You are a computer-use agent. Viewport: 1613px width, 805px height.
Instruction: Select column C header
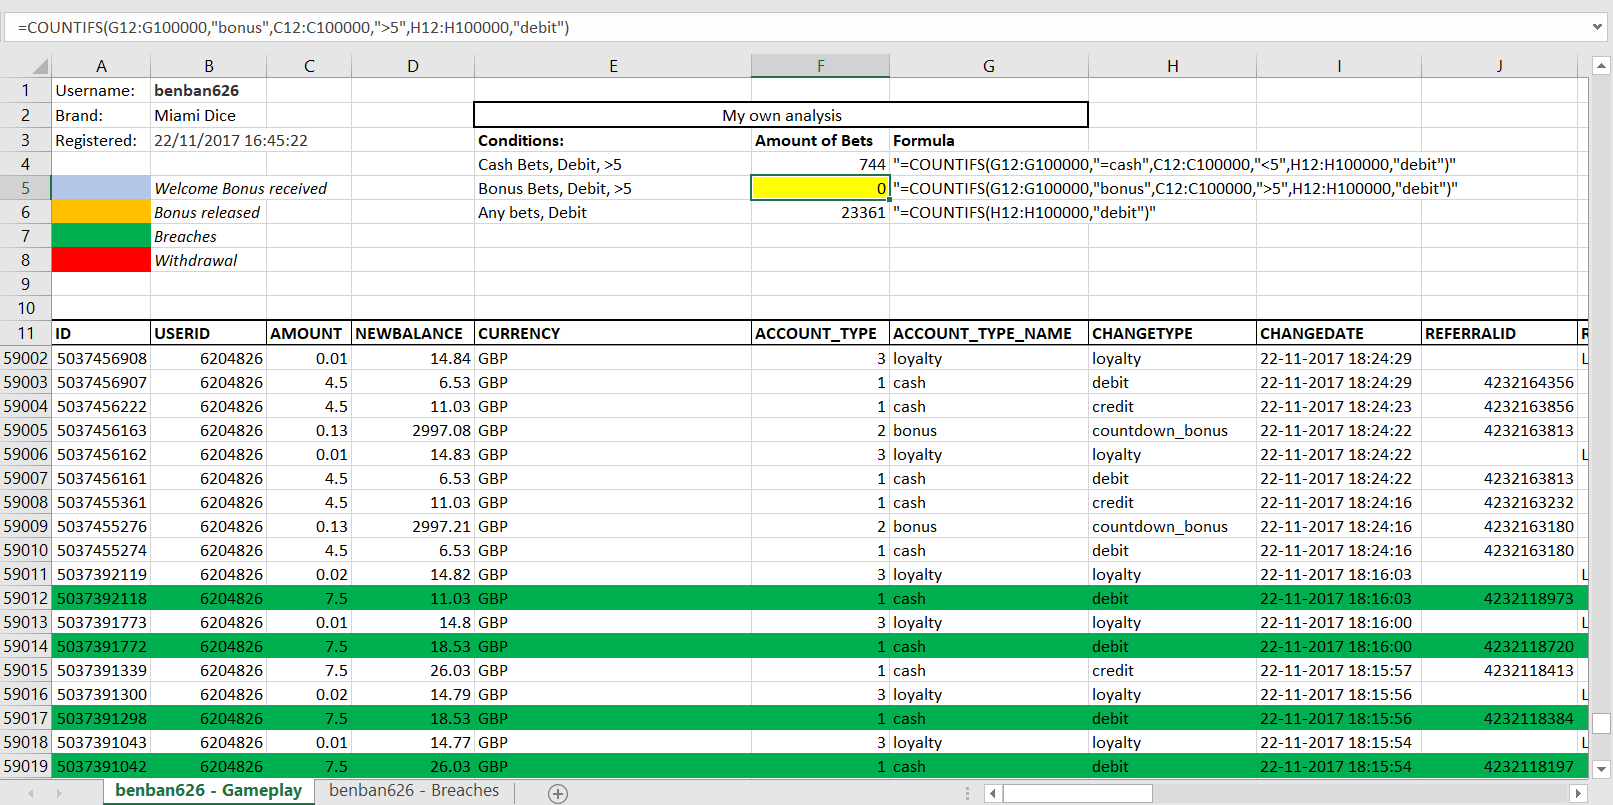coord(309,66)
